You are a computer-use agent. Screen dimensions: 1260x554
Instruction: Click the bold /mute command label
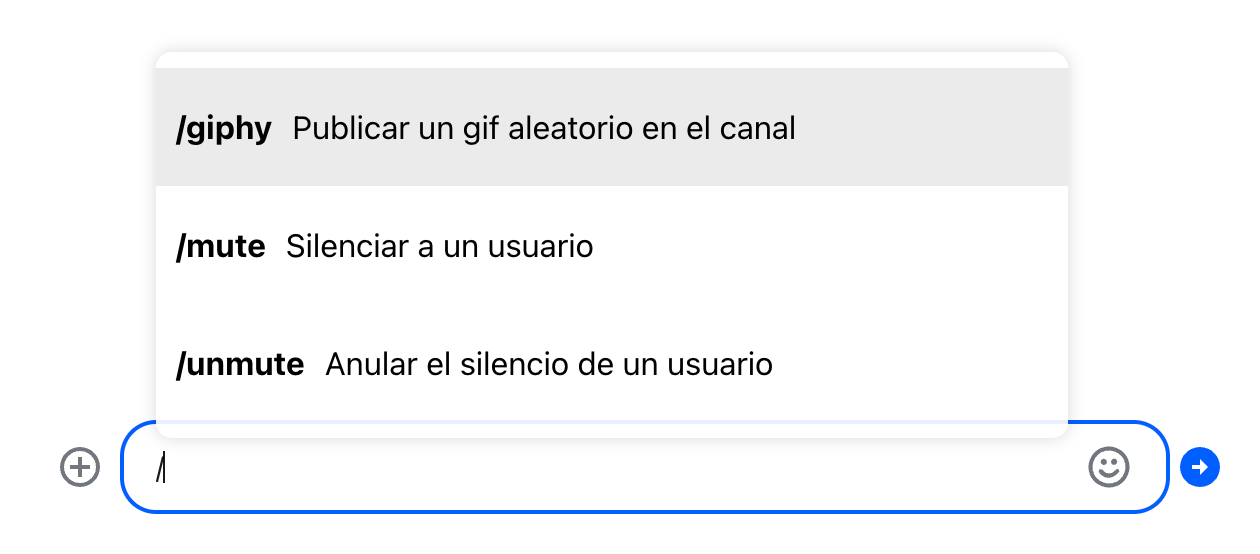pos(221,246)
